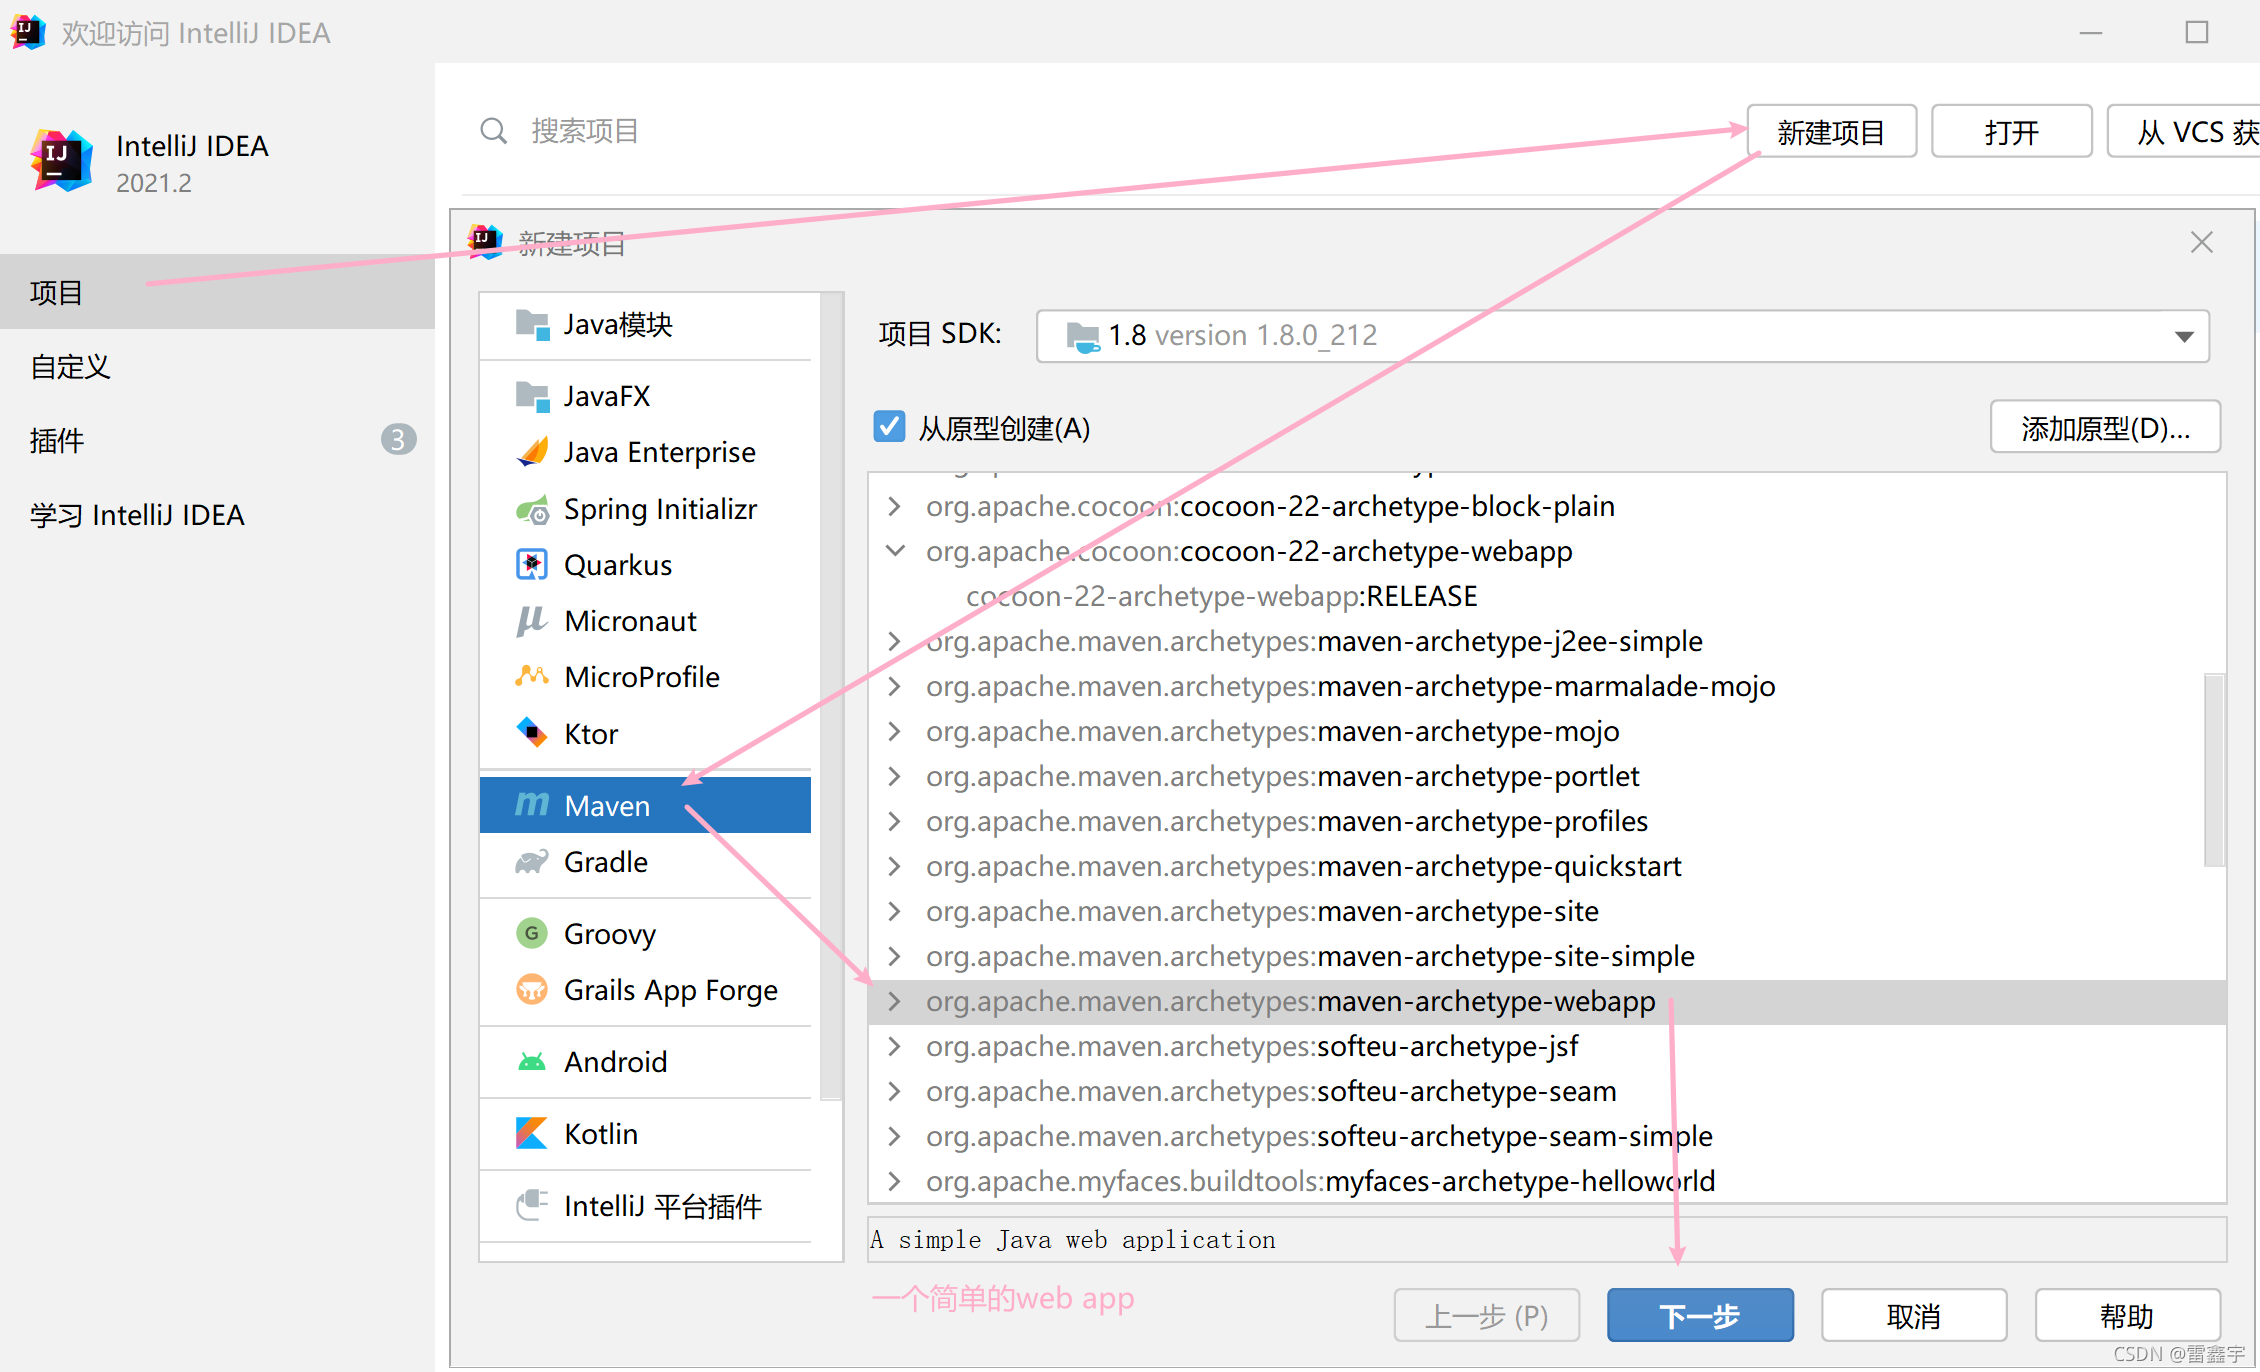
Task: Choose the Ktor generator icon
Action: (x=532, y=733)
